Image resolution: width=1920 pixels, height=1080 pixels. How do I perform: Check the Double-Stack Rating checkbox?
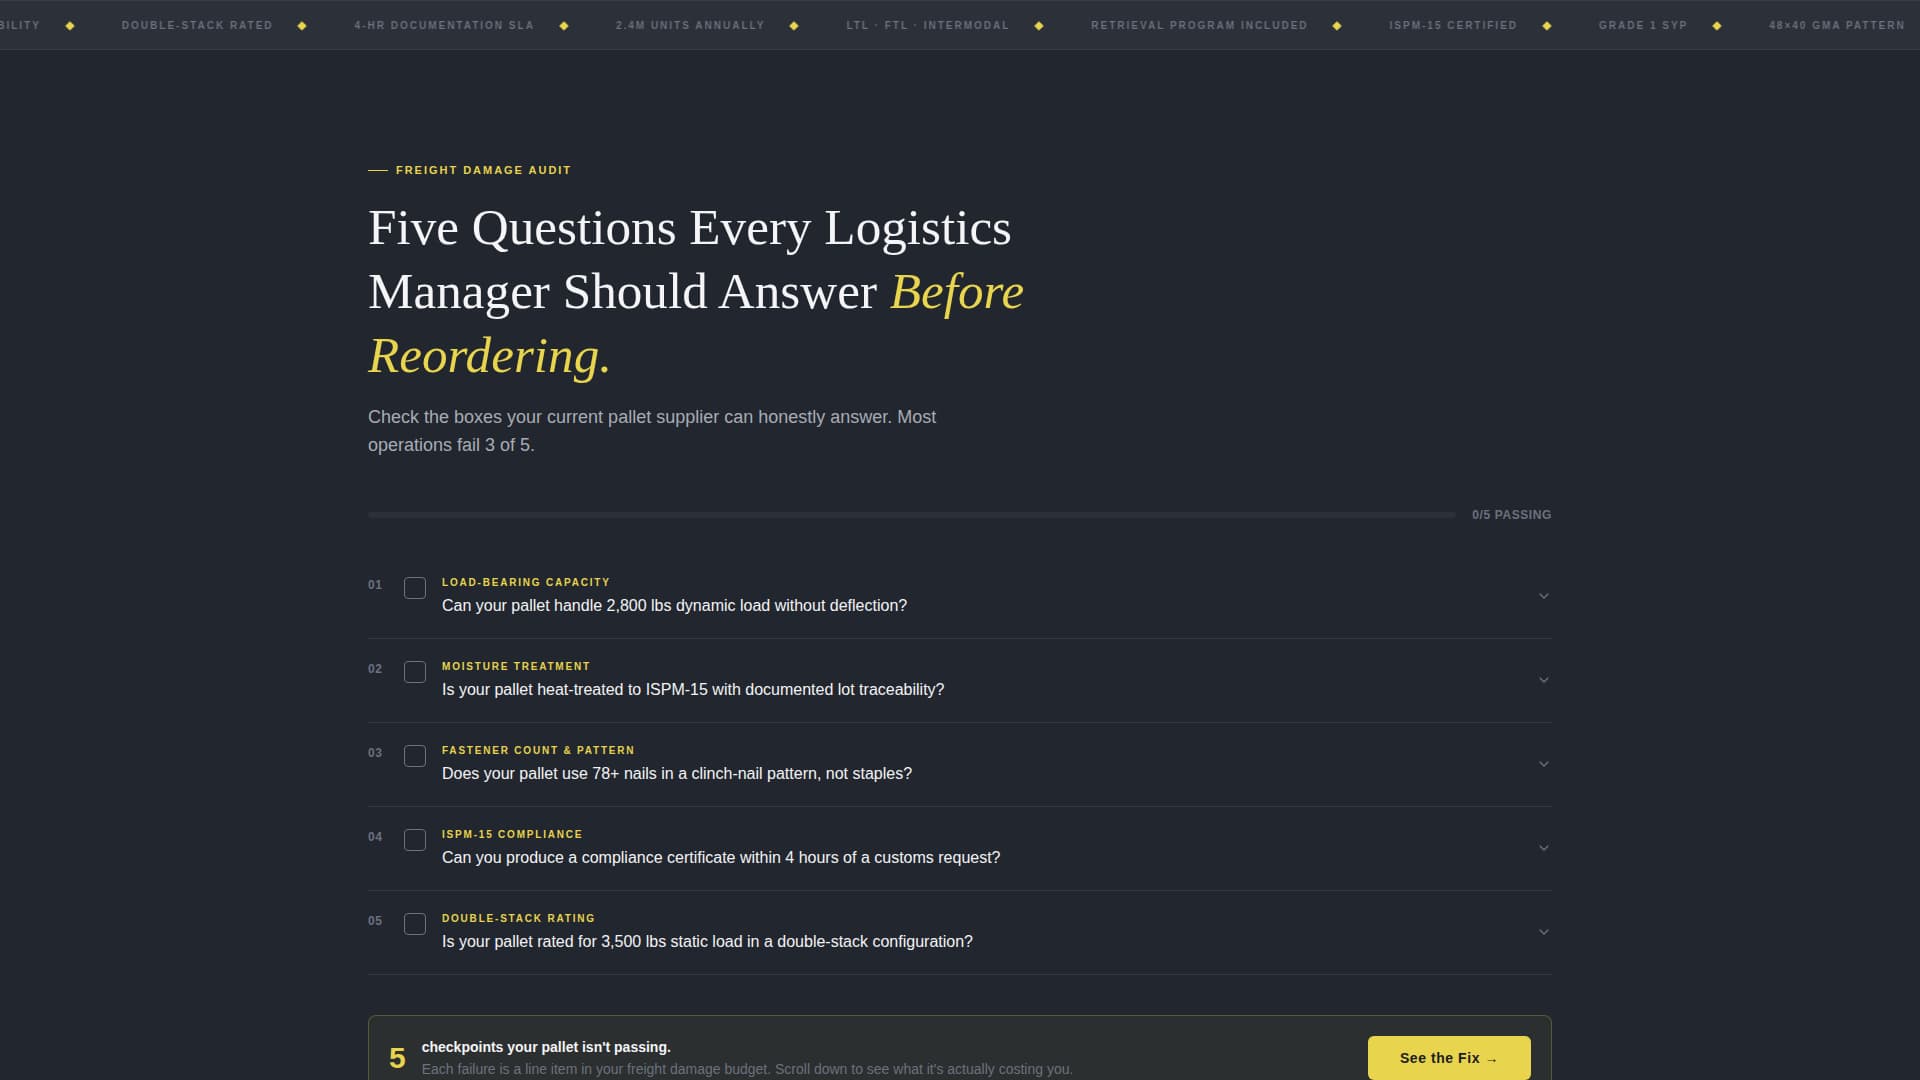tap(415, 924)
